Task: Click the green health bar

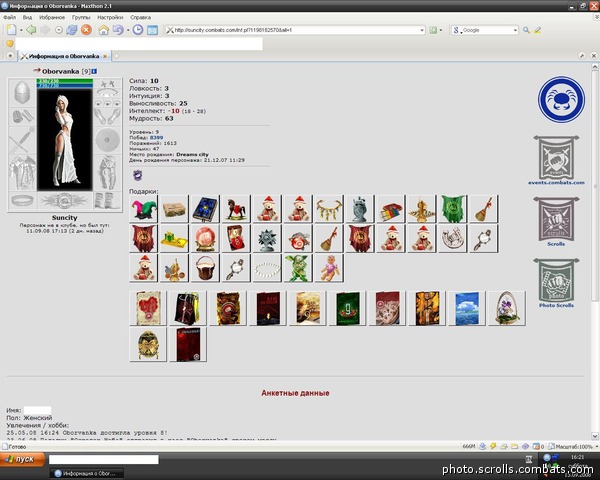Action: pos(65,81)
